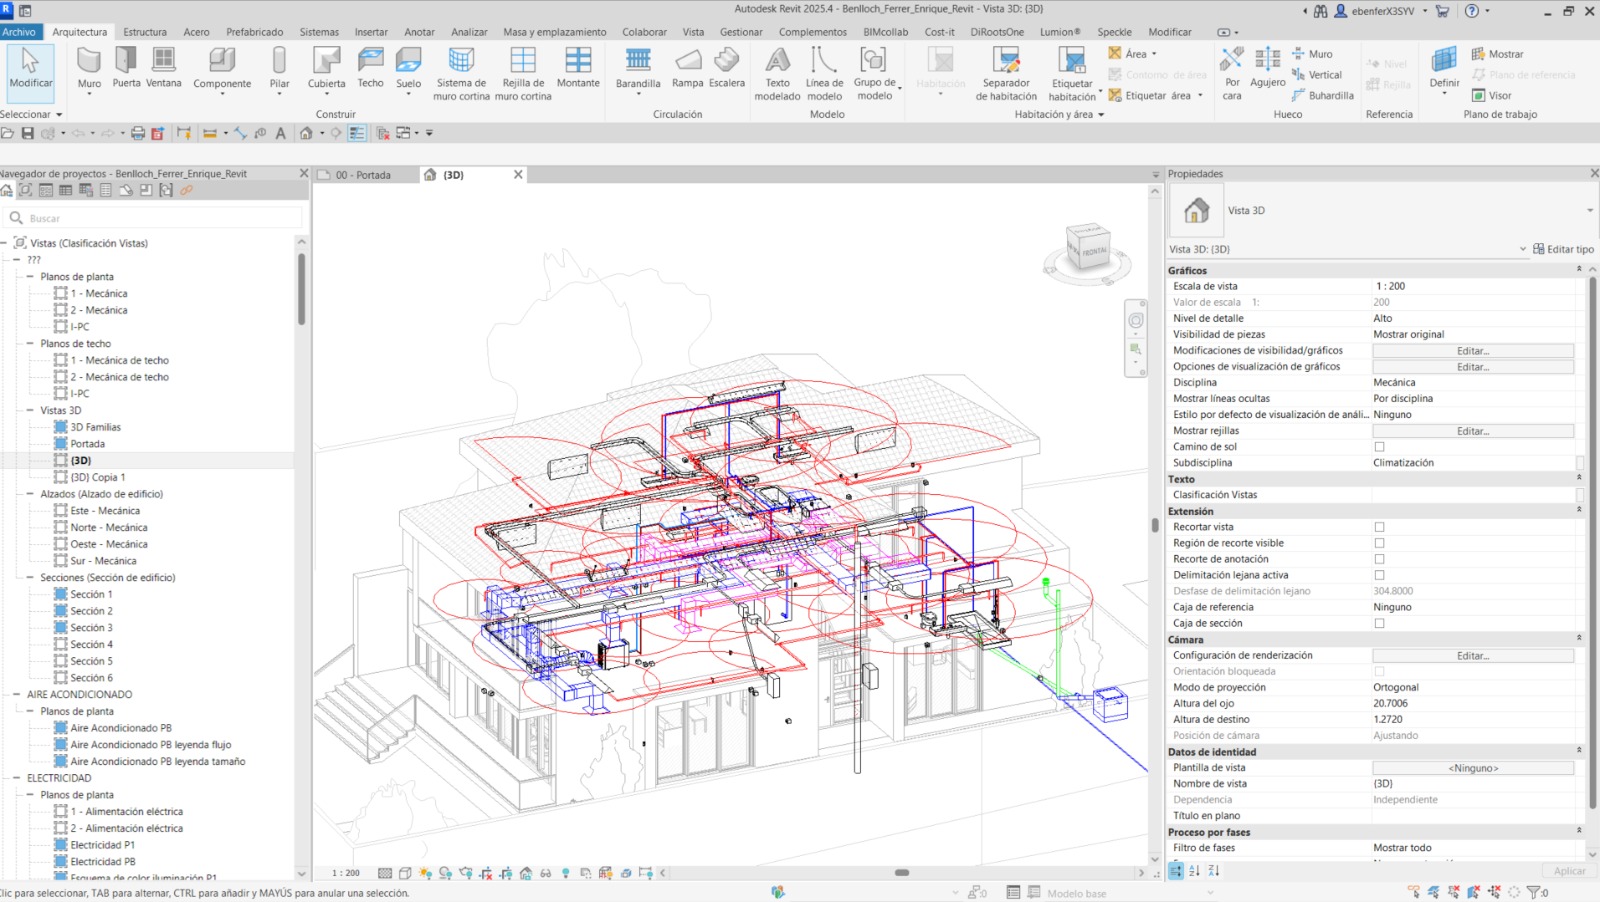Click the Montante mullion tool
The width and height of the screenshot is (1600, 902).
point(578,68)
